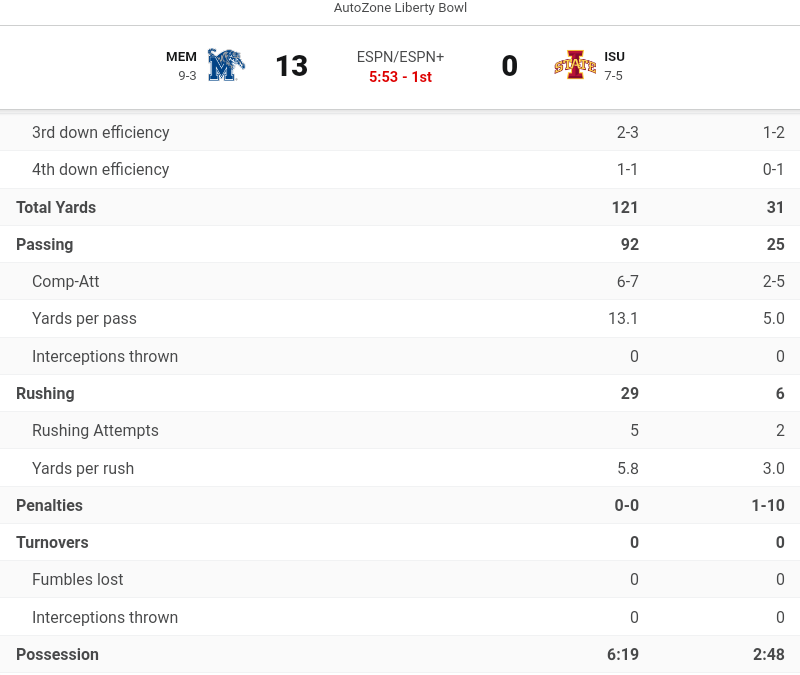Select the Penalties row label

pos(49,505)
